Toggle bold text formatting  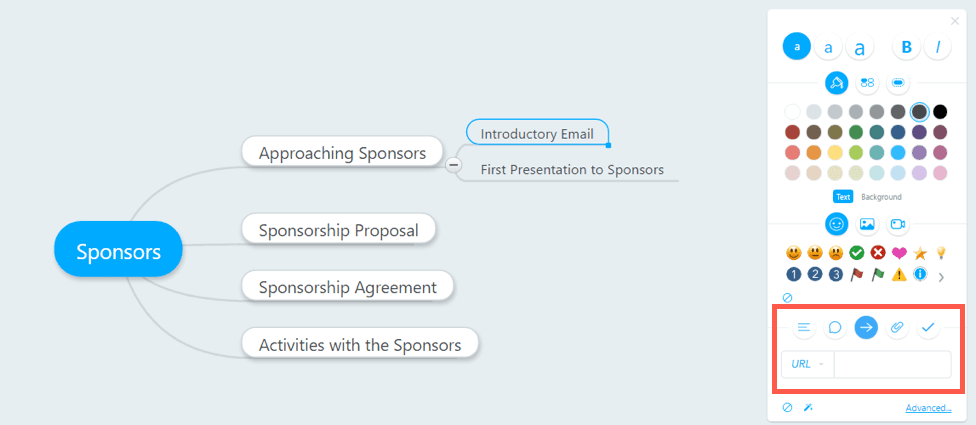click(907, 46)
